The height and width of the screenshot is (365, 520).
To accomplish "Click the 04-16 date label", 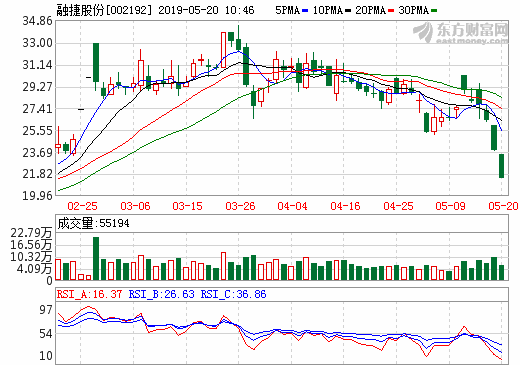I will [x=345, y=206].
